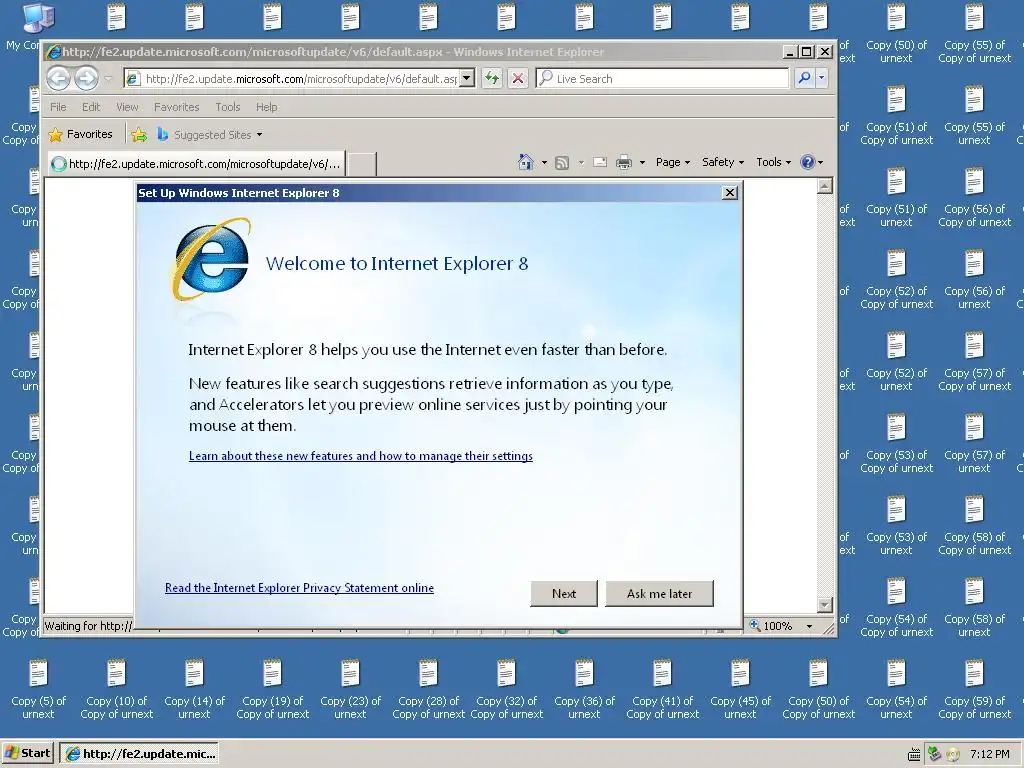1024x768 pixels.
Task: Open the File menu
Action: point(58,107)
